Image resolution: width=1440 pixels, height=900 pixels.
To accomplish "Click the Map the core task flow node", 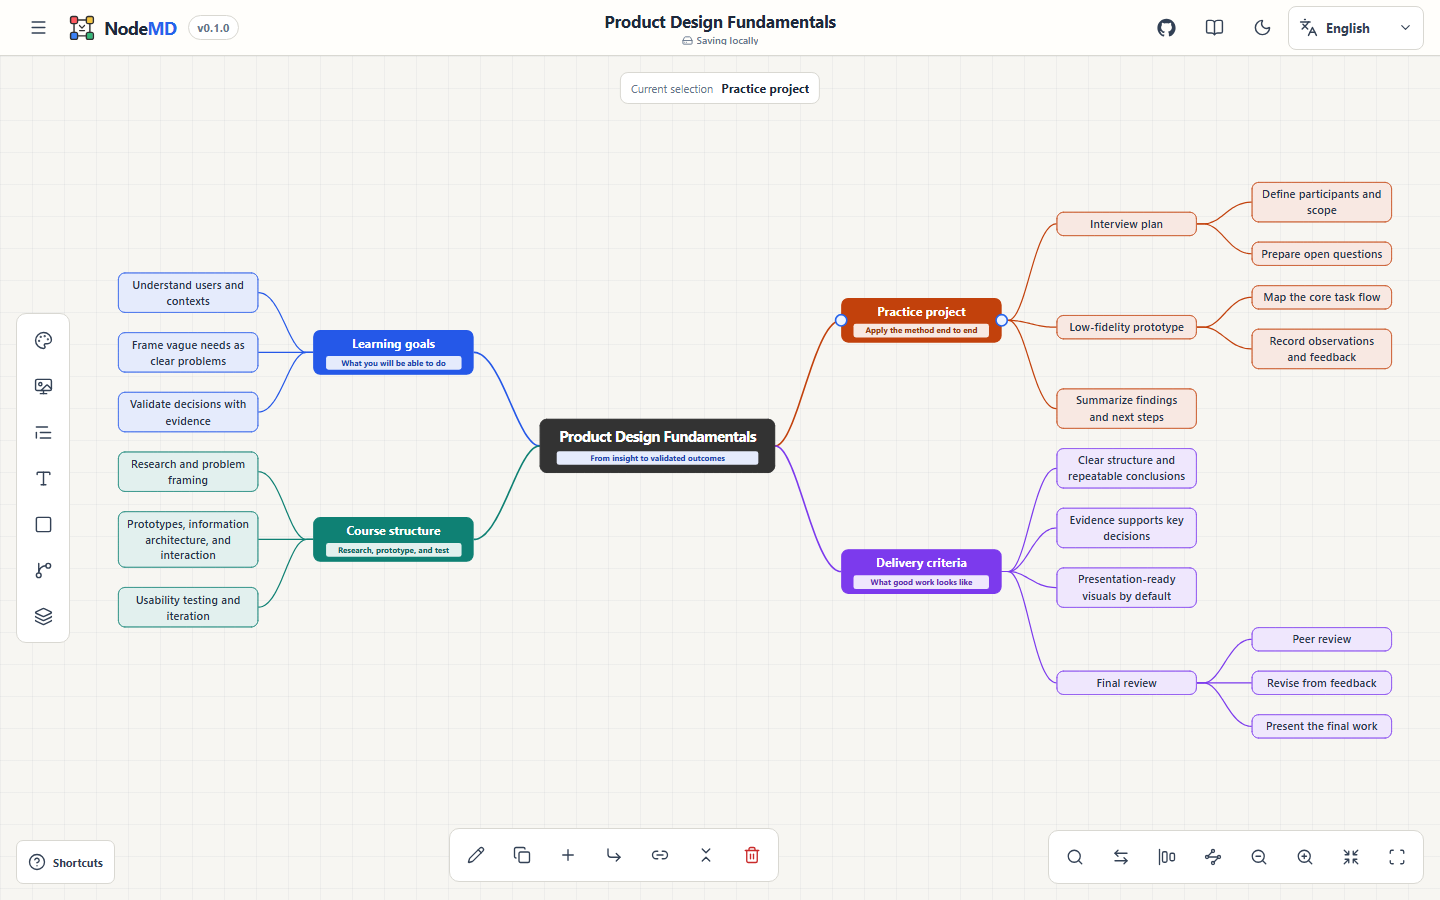I will coord(1321,297).
